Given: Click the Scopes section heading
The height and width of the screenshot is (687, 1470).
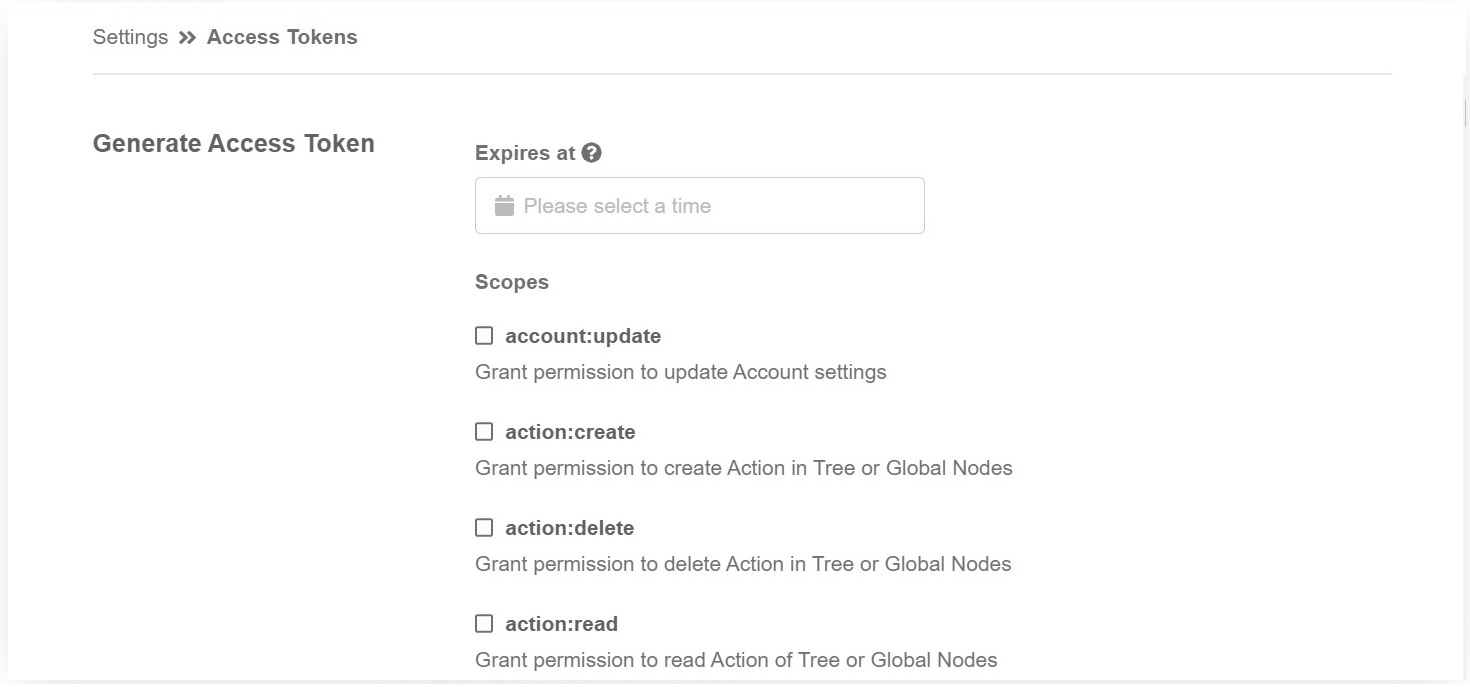Looking at the screenshot, I should point(512,282).
